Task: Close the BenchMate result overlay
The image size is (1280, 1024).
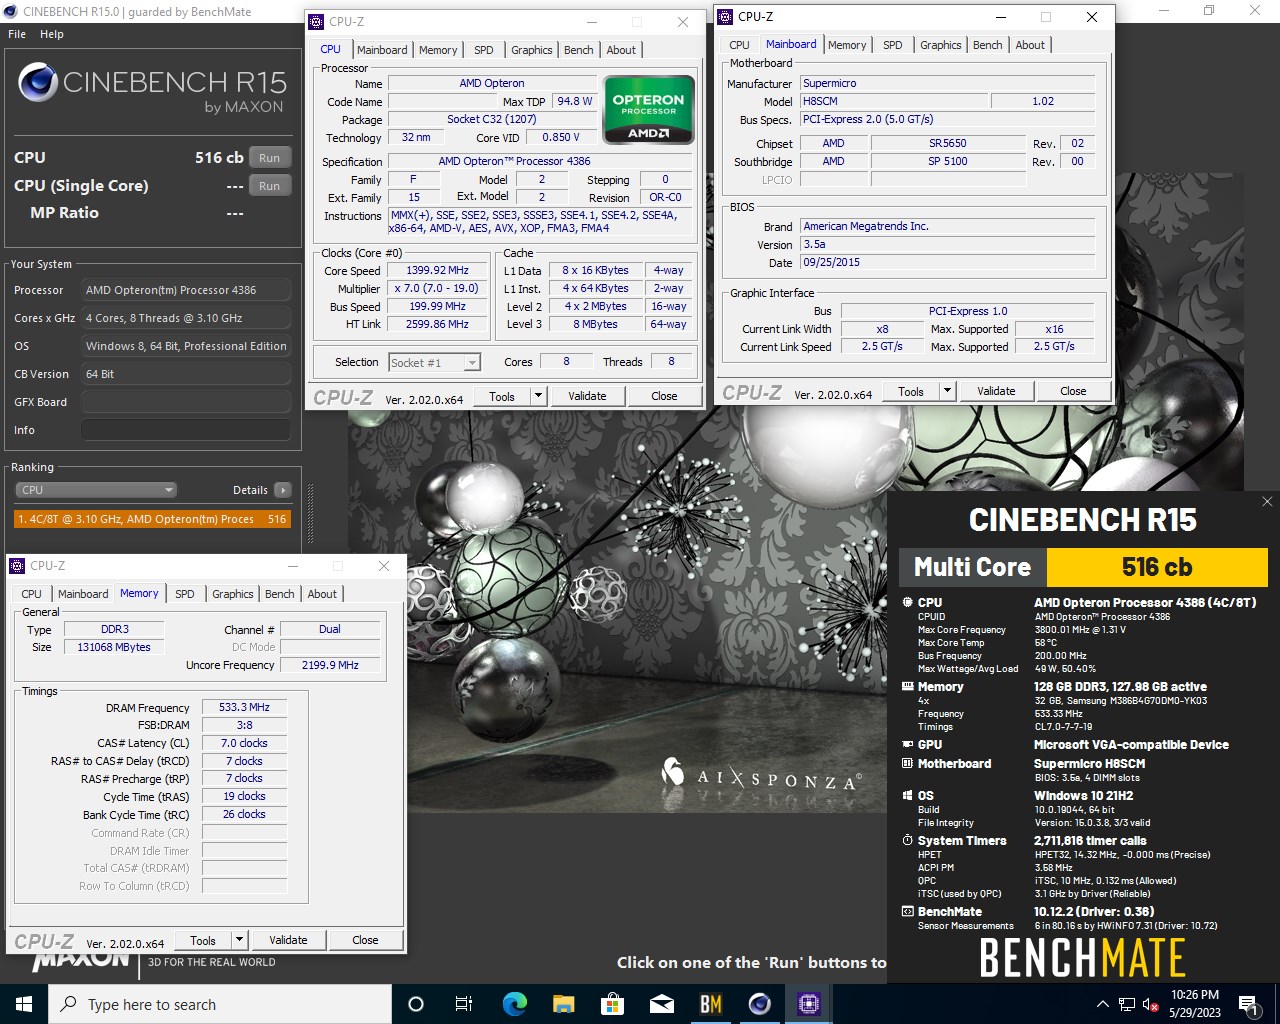Action: 1267,501
